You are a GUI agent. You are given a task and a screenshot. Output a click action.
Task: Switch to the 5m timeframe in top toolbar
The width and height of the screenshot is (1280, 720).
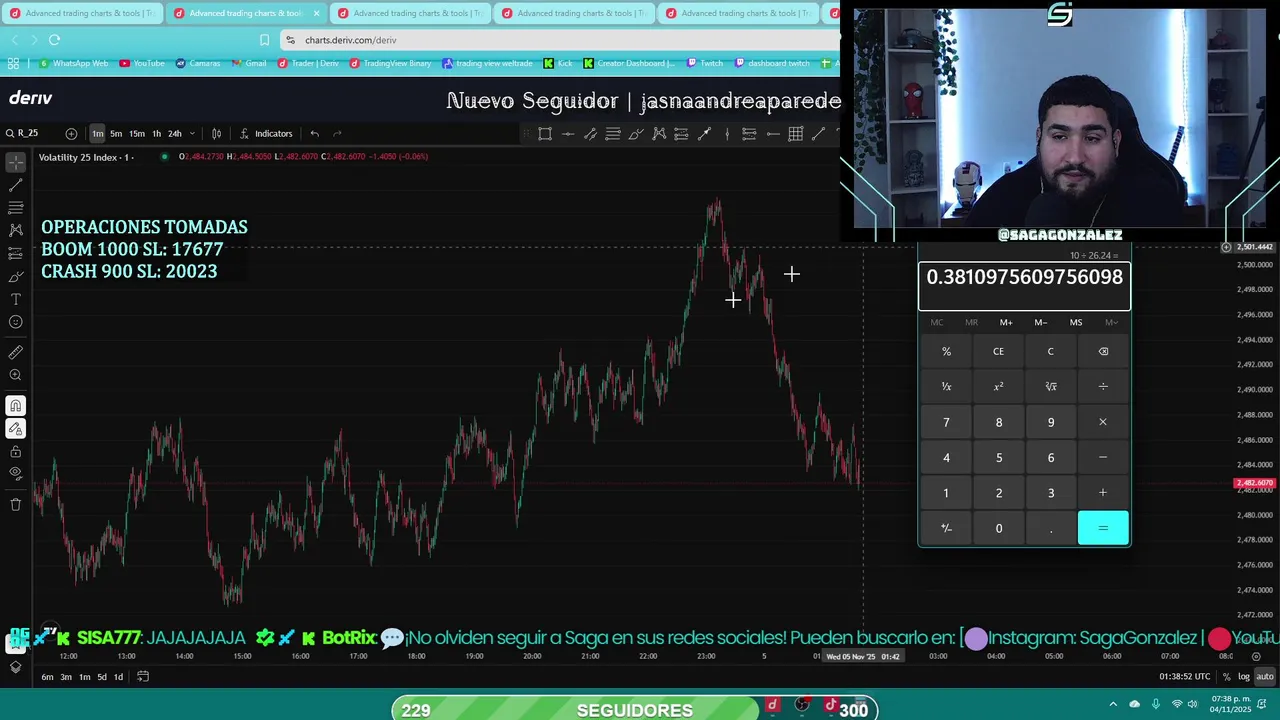click(x=116, y=133)
